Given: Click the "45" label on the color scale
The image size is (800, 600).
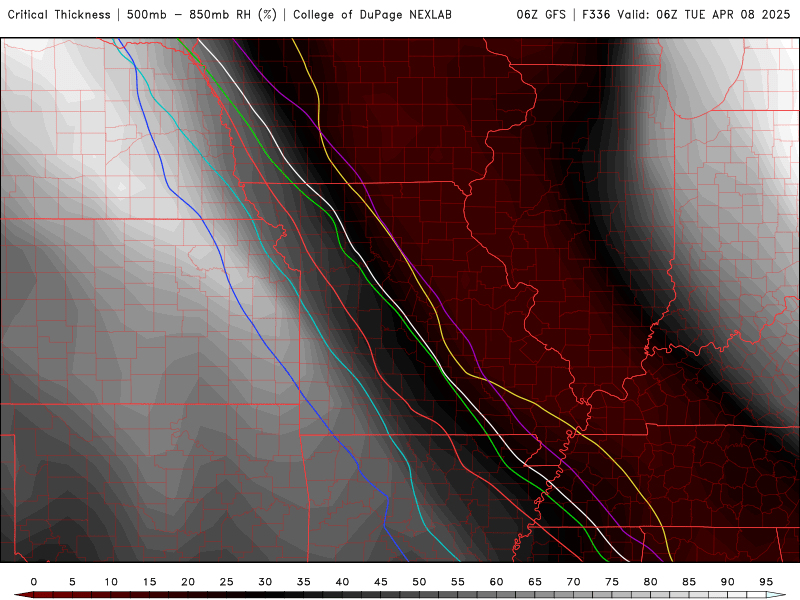Looking at the screenshot, I should point(381,582).
